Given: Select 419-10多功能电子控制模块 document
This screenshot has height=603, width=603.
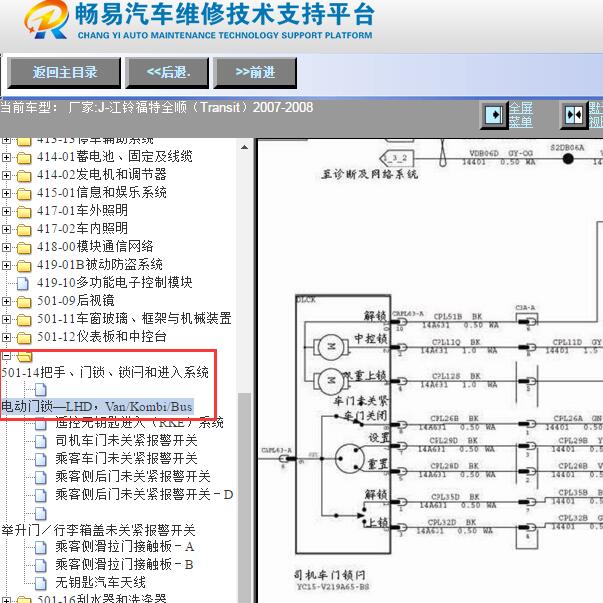Looking at the screenshot, I should coord(115,283).
